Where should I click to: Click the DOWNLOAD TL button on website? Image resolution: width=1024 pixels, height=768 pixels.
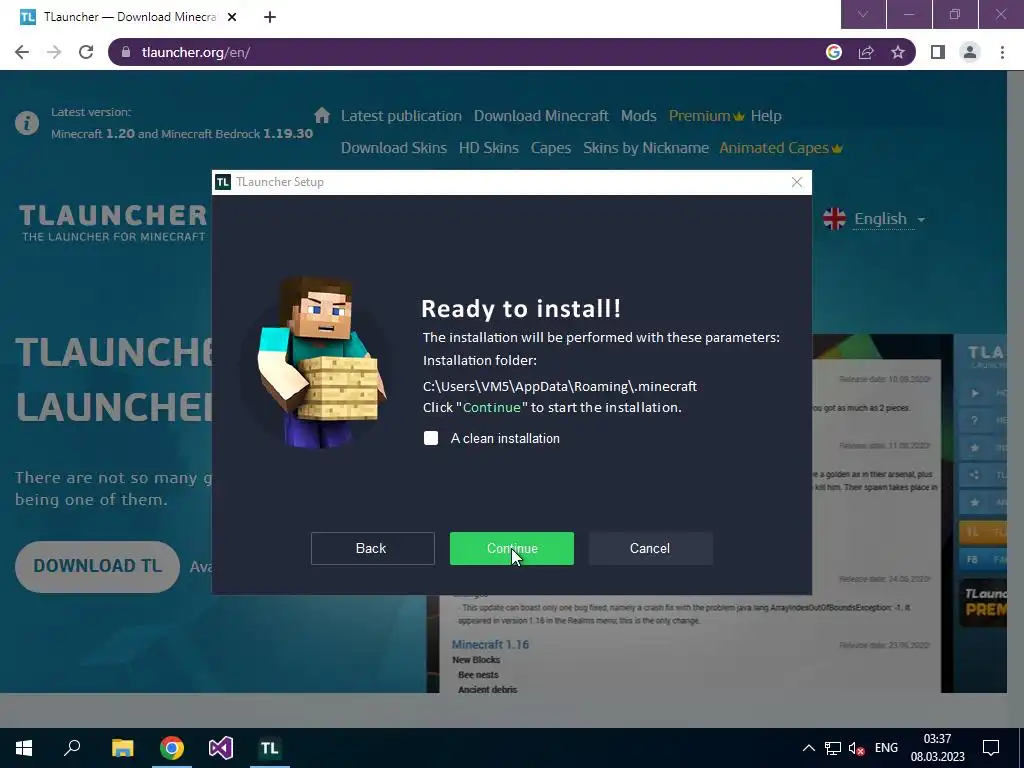(97, 566)
